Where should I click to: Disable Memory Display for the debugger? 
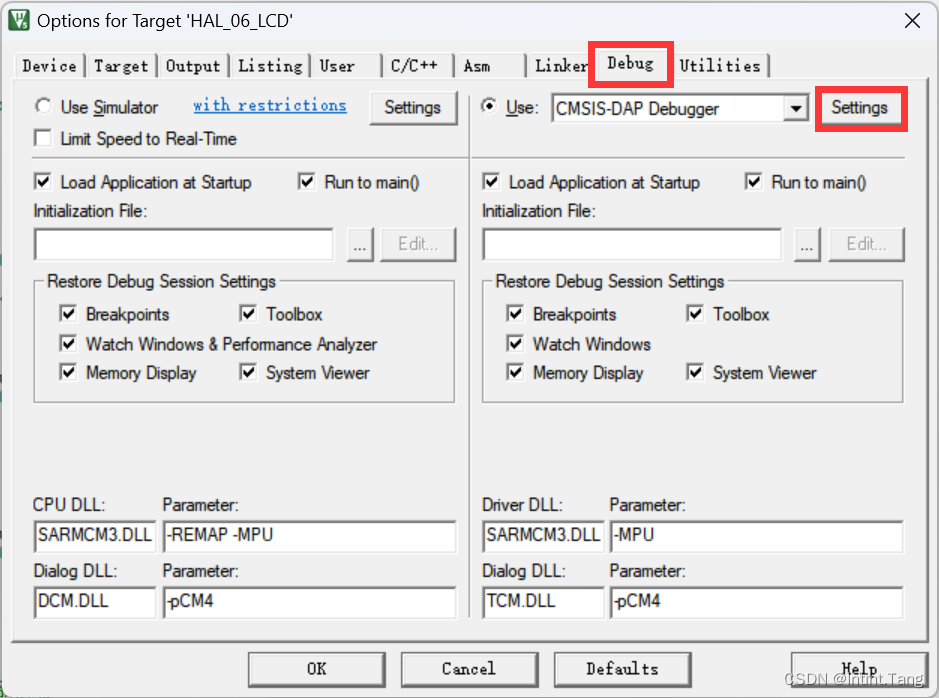pos(514,373)
